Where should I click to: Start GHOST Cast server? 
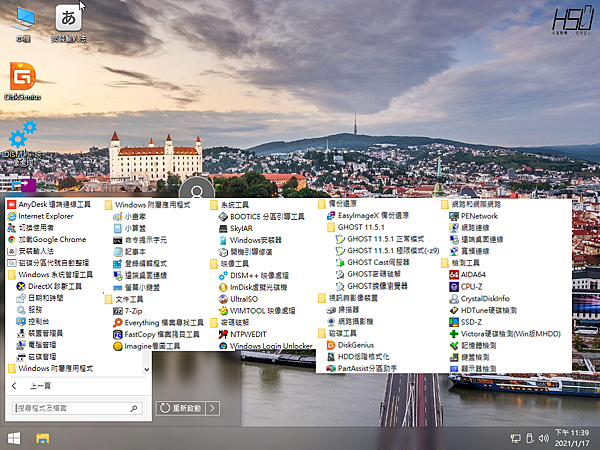click(x=372, y=262)
